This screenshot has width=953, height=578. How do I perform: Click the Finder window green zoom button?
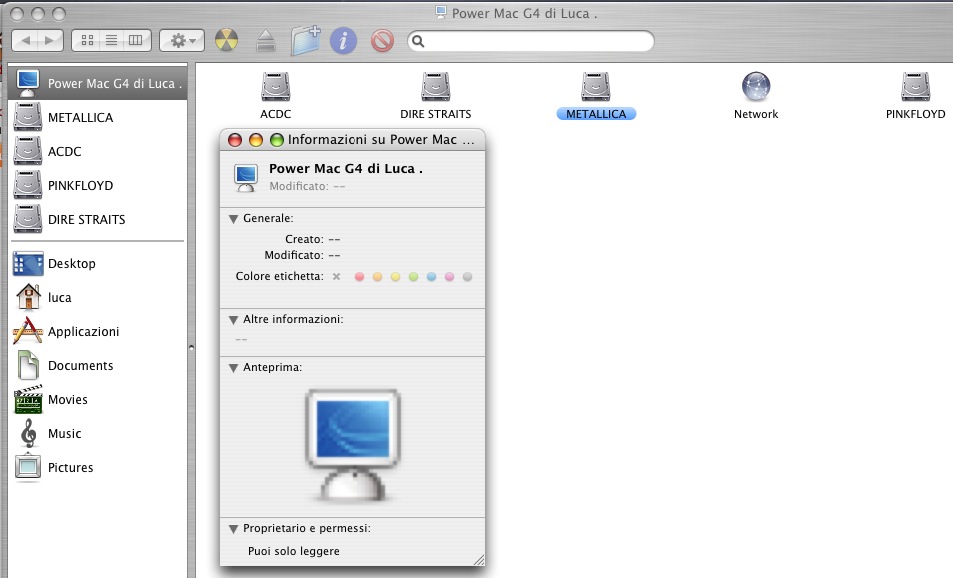tap(59, 13)
